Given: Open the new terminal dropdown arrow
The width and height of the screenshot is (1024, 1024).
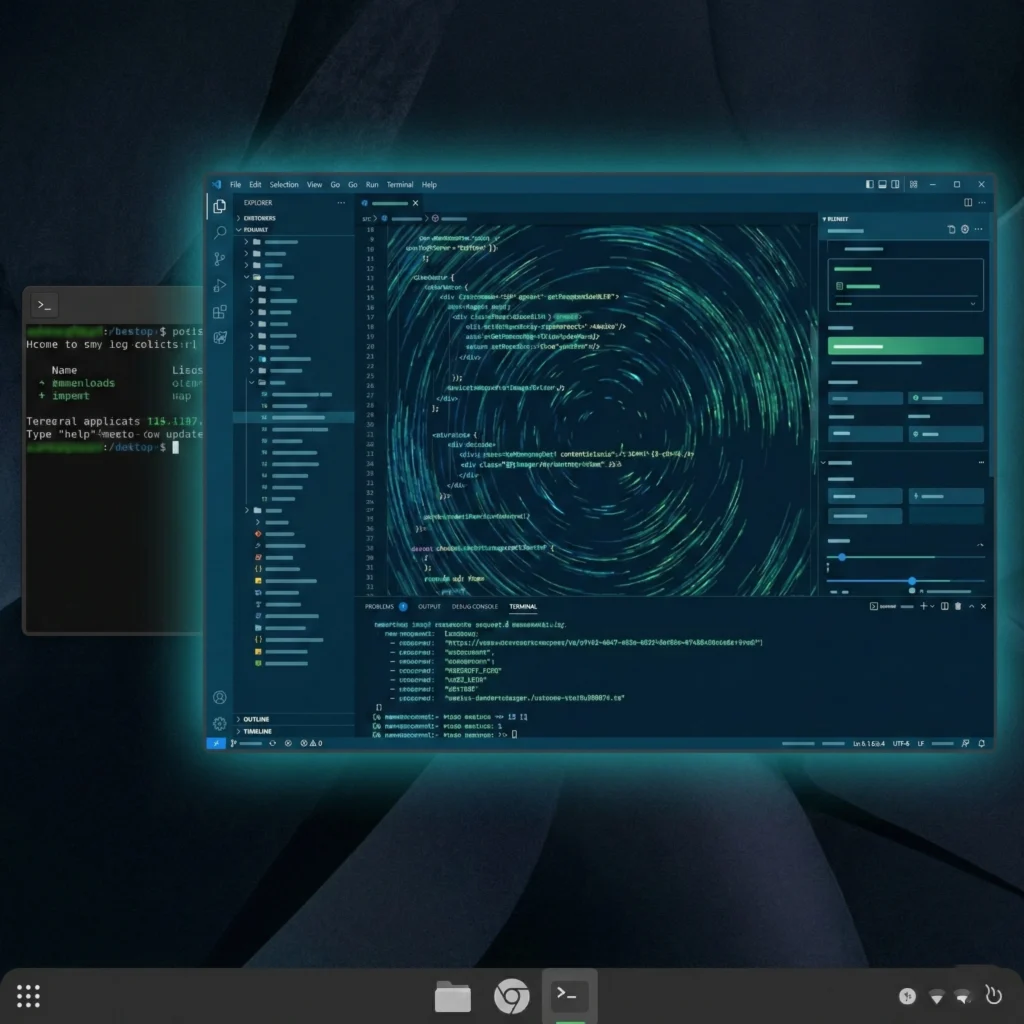Looking at the screenshot, I should pos(933,606).
